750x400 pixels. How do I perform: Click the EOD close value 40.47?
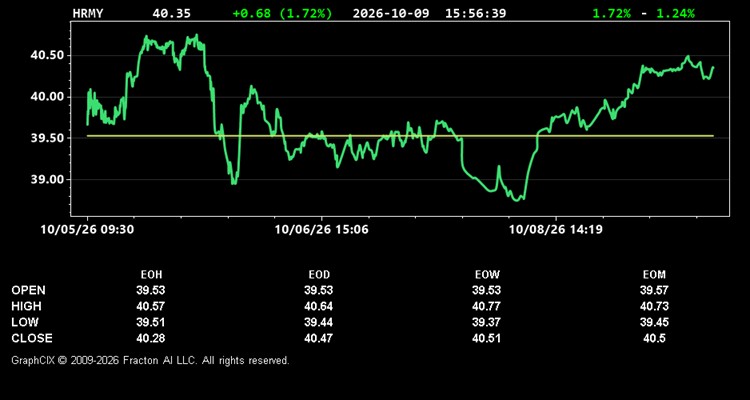click(319, 338)
